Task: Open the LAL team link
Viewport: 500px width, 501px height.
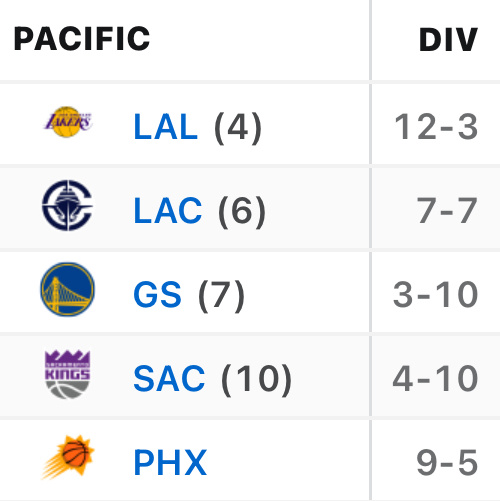Action: coord(166,127)
